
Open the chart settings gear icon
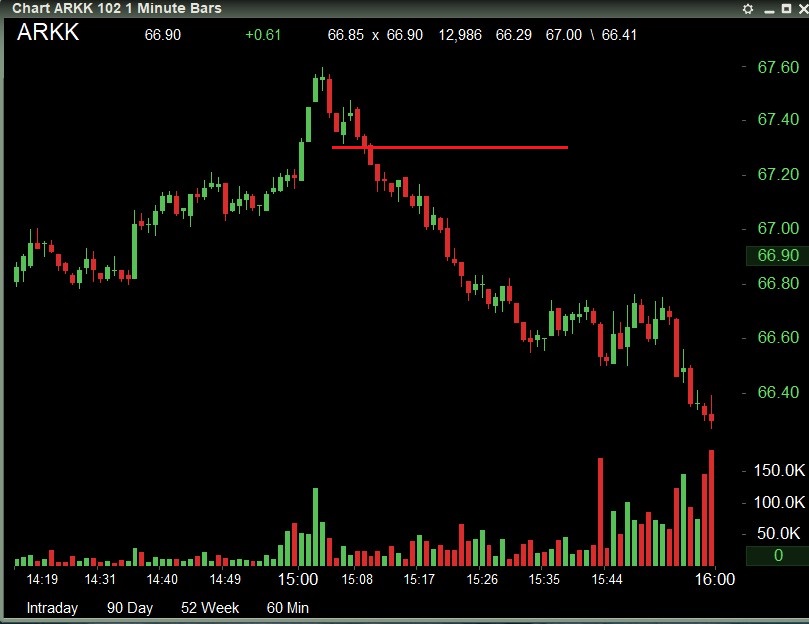pyautogui.click(x=748, y=9)
